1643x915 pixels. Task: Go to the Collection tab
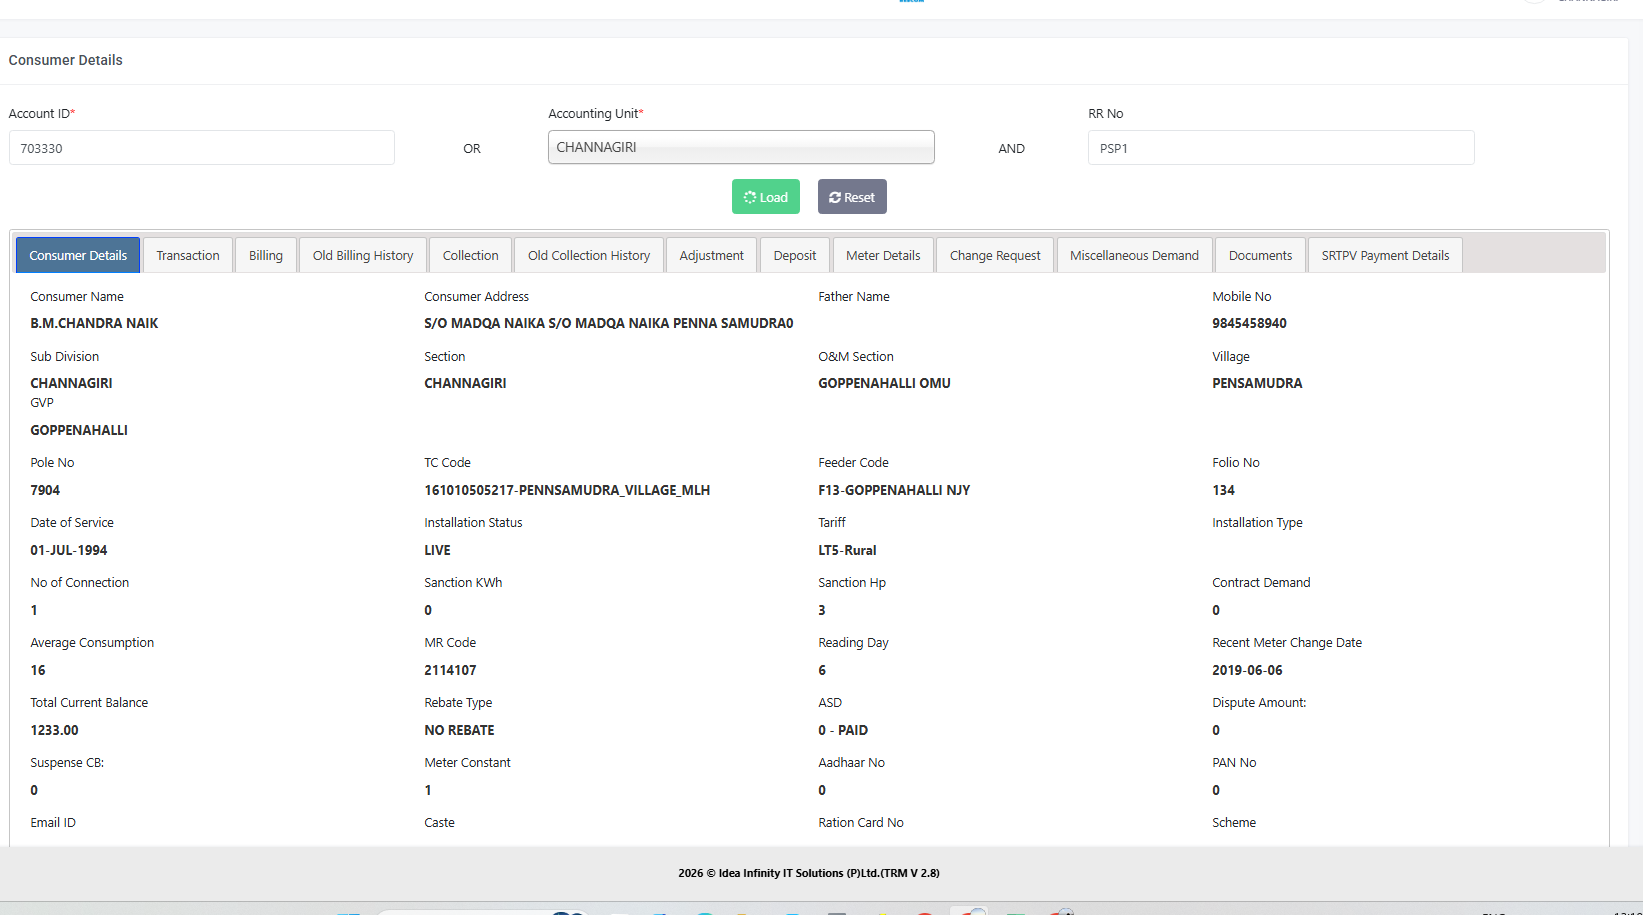(470, 255)
